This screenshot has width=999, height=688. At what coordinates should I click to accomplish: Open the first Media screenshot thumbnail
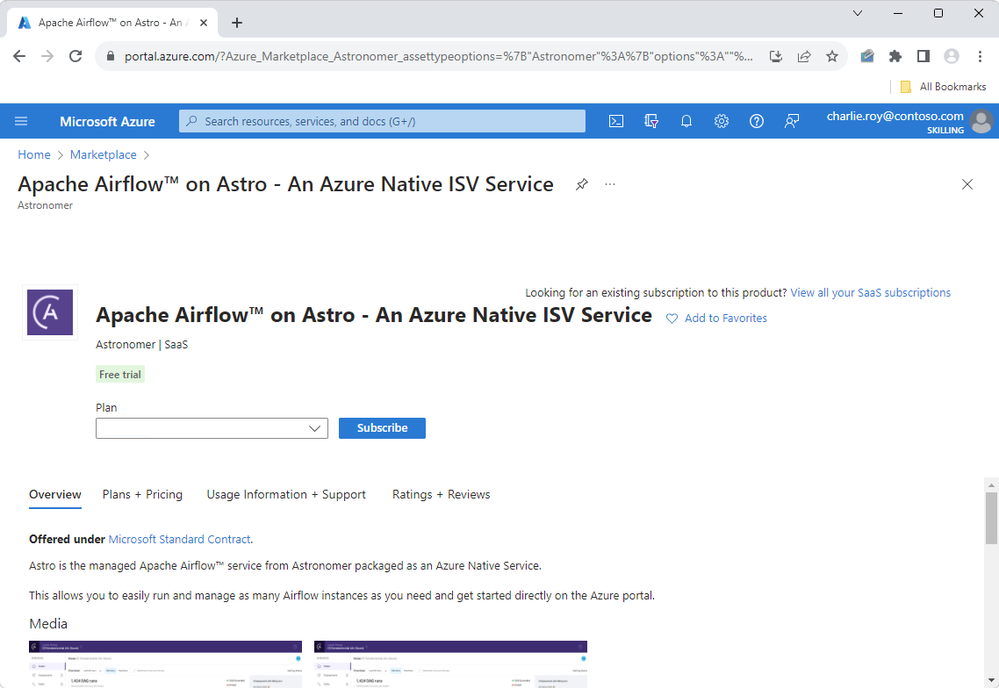click(x=165, y=664)
